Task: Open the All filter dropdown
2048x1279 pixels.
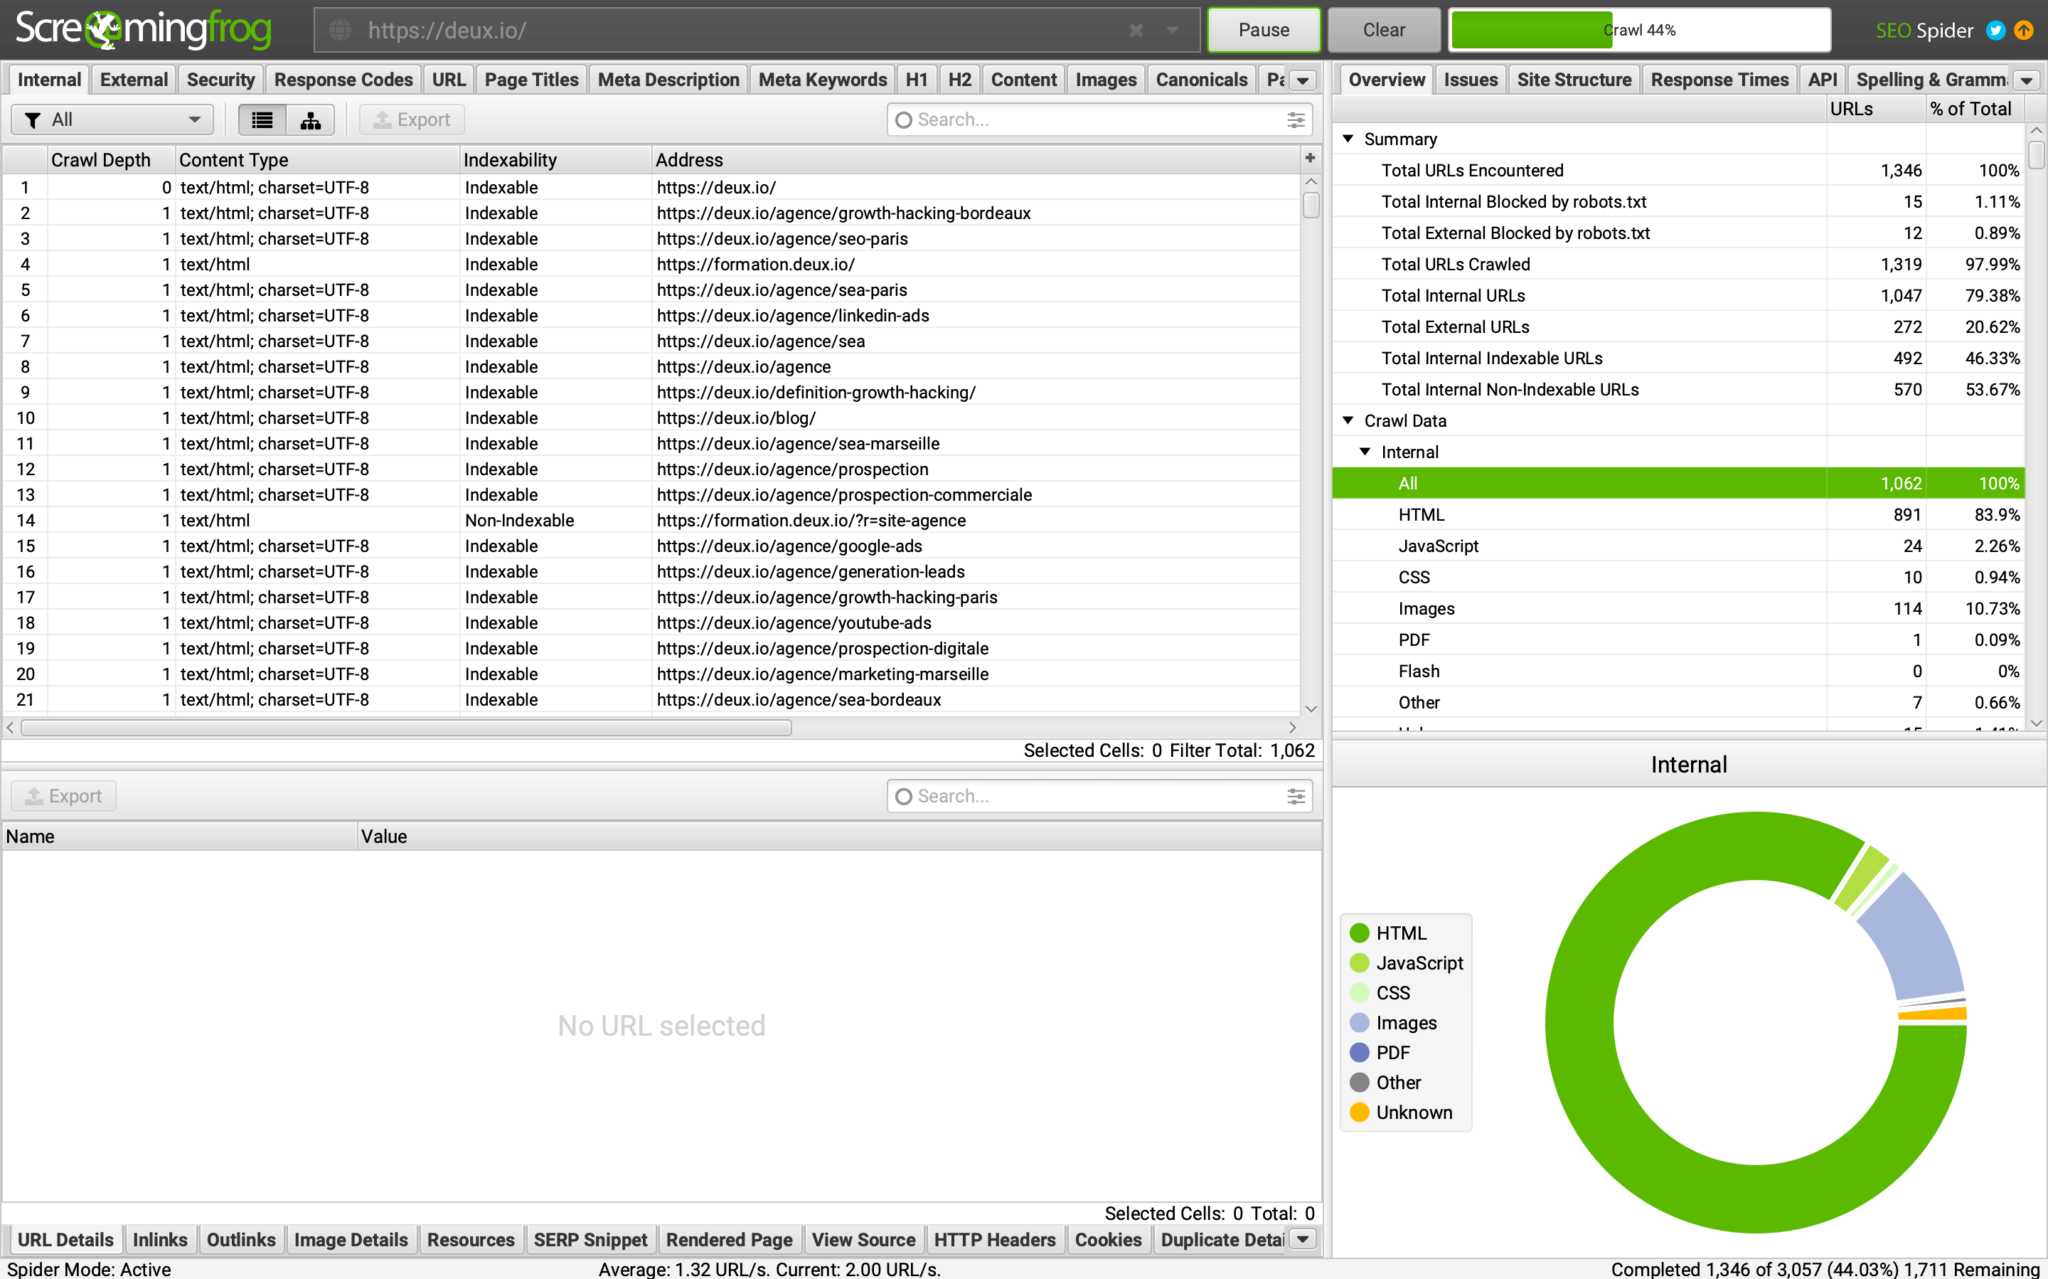Action: tap(112, 120)
